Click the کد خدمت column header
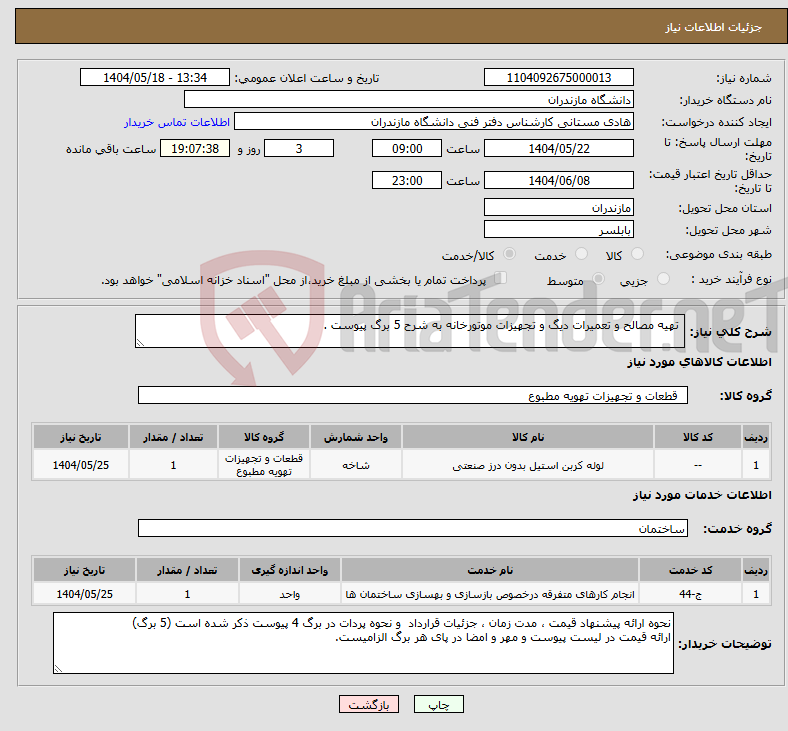Viewport: 788px width, 731px height. [x=691, y=570]
